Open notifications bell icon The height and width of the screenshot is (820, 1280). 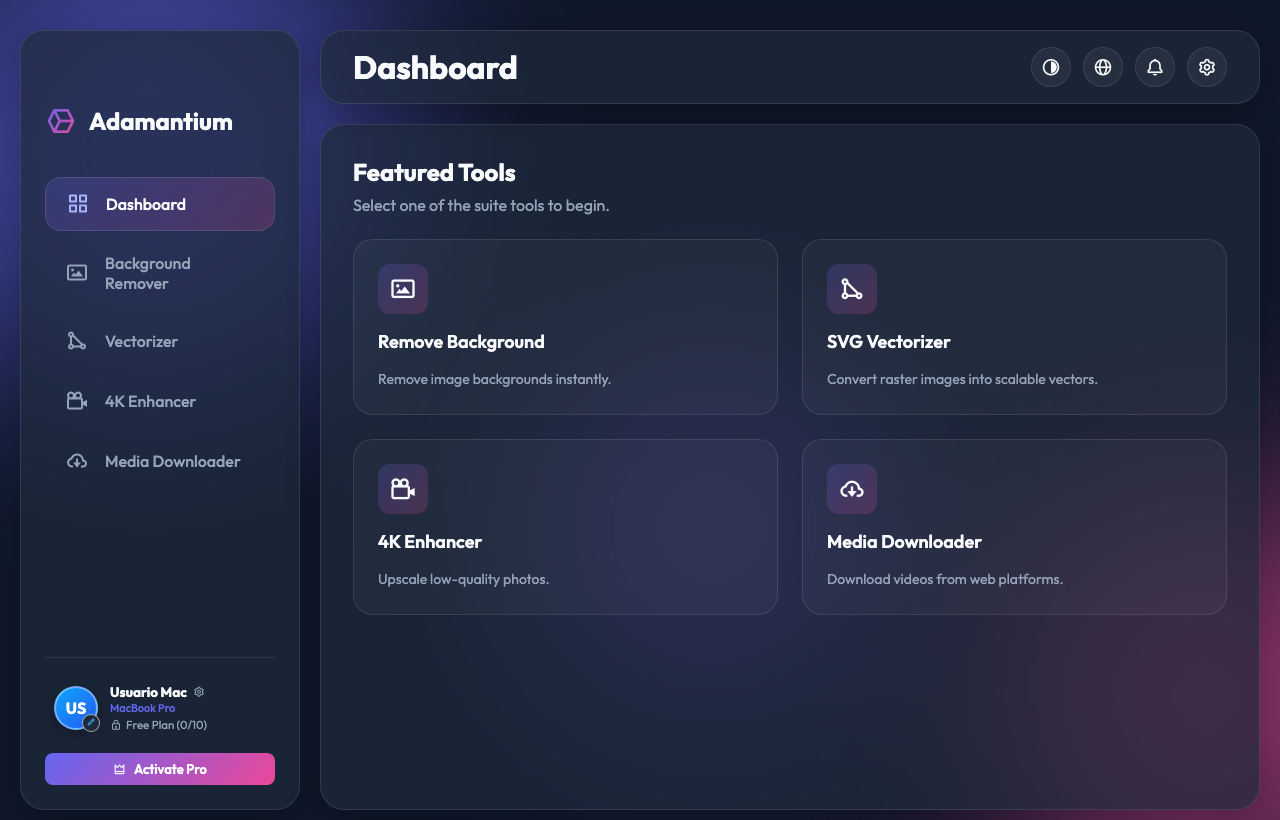(1155, 67)
